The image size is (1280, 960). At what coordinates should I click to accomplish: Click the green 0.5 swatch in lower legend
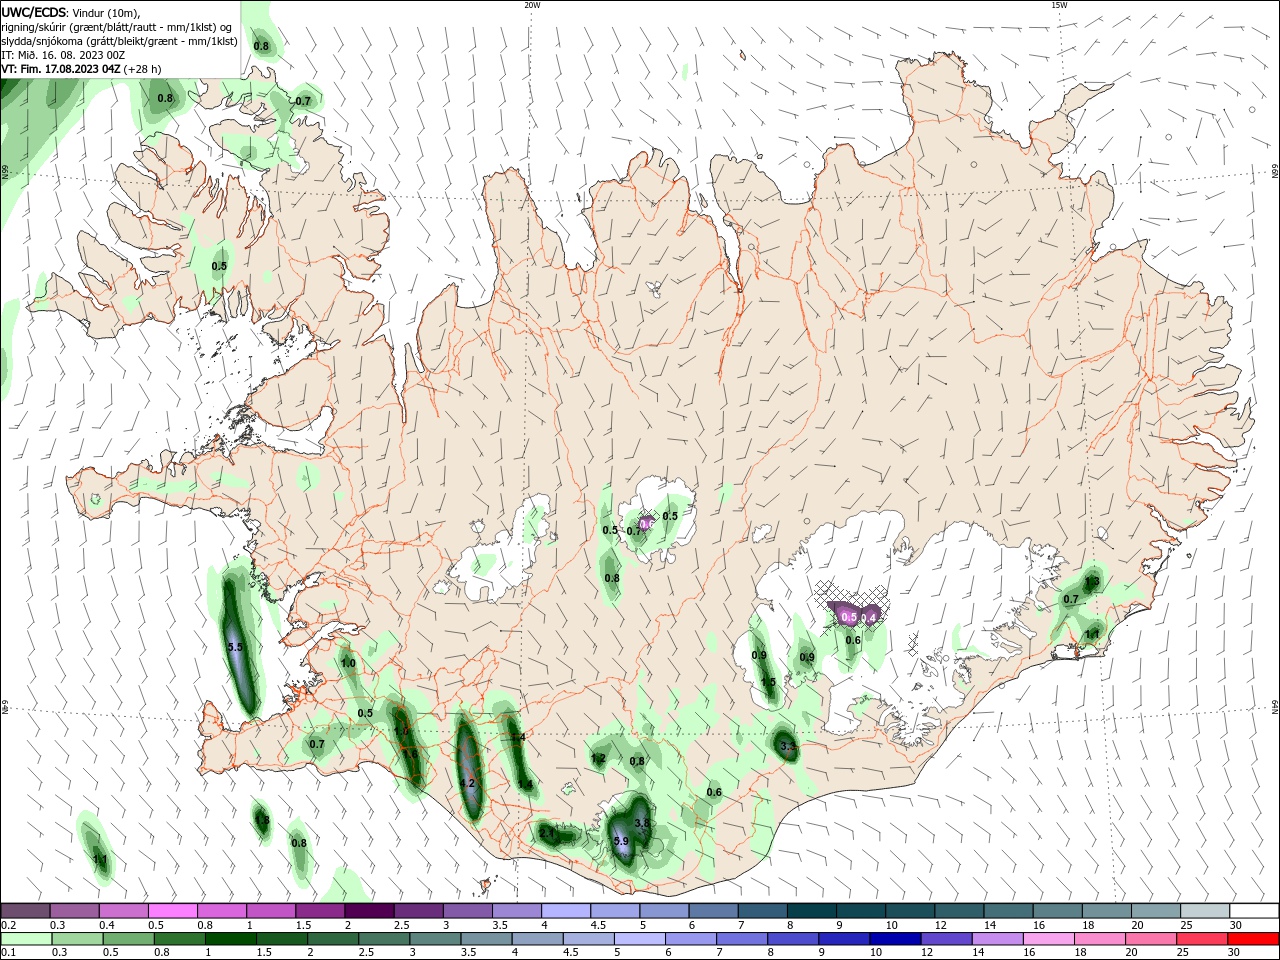tap(129, 939)
